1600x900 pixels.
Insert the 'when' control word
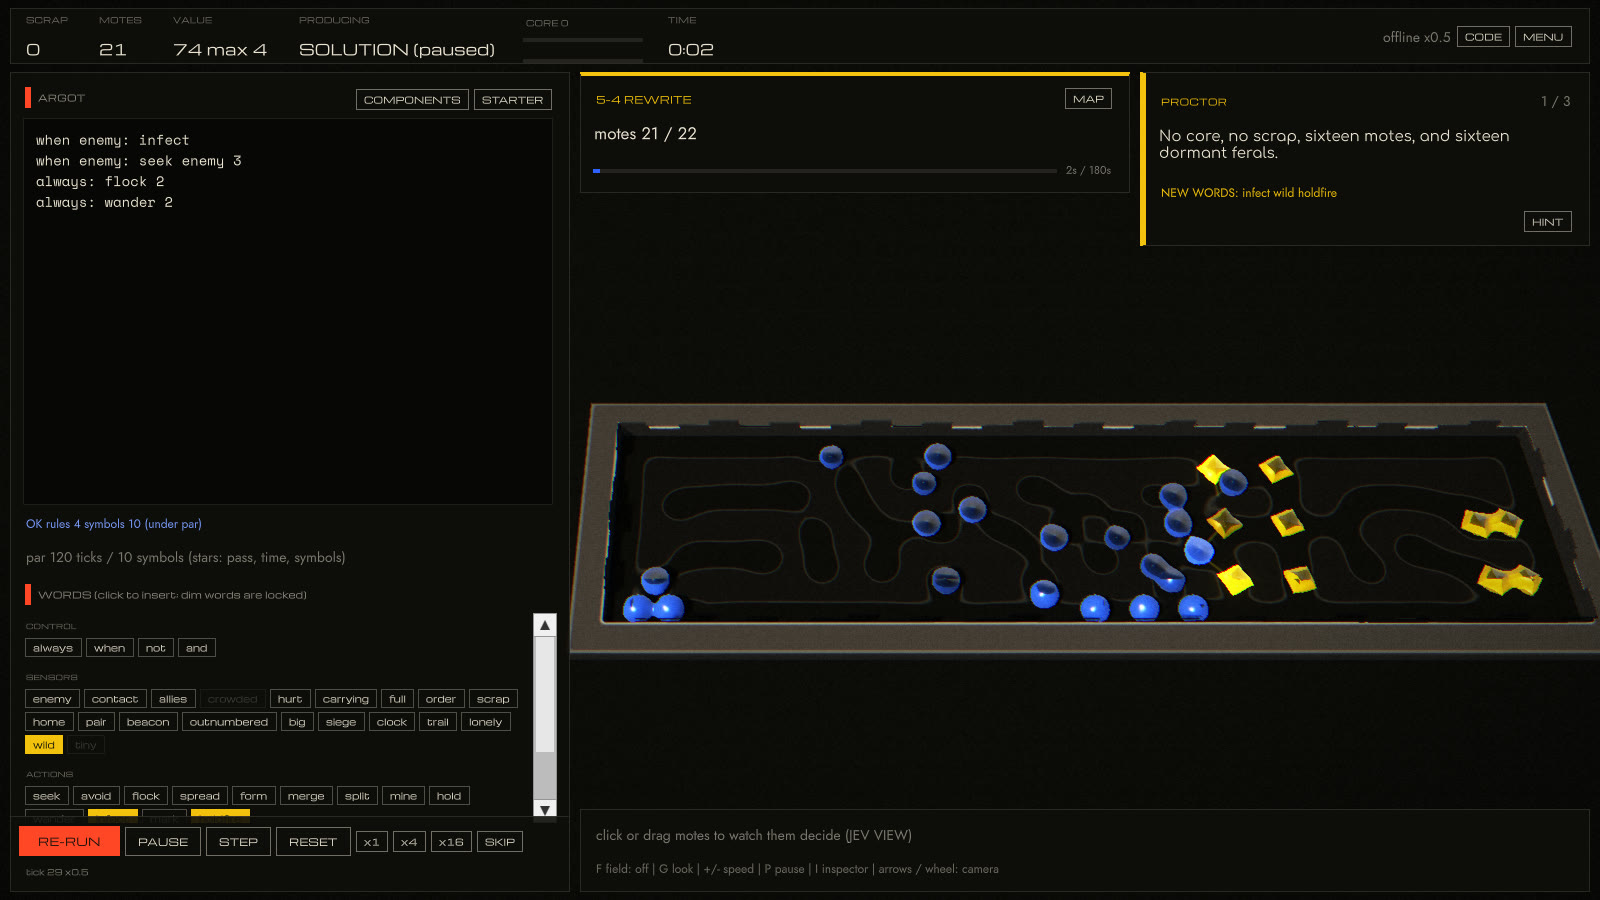click(x=110, y=648)
